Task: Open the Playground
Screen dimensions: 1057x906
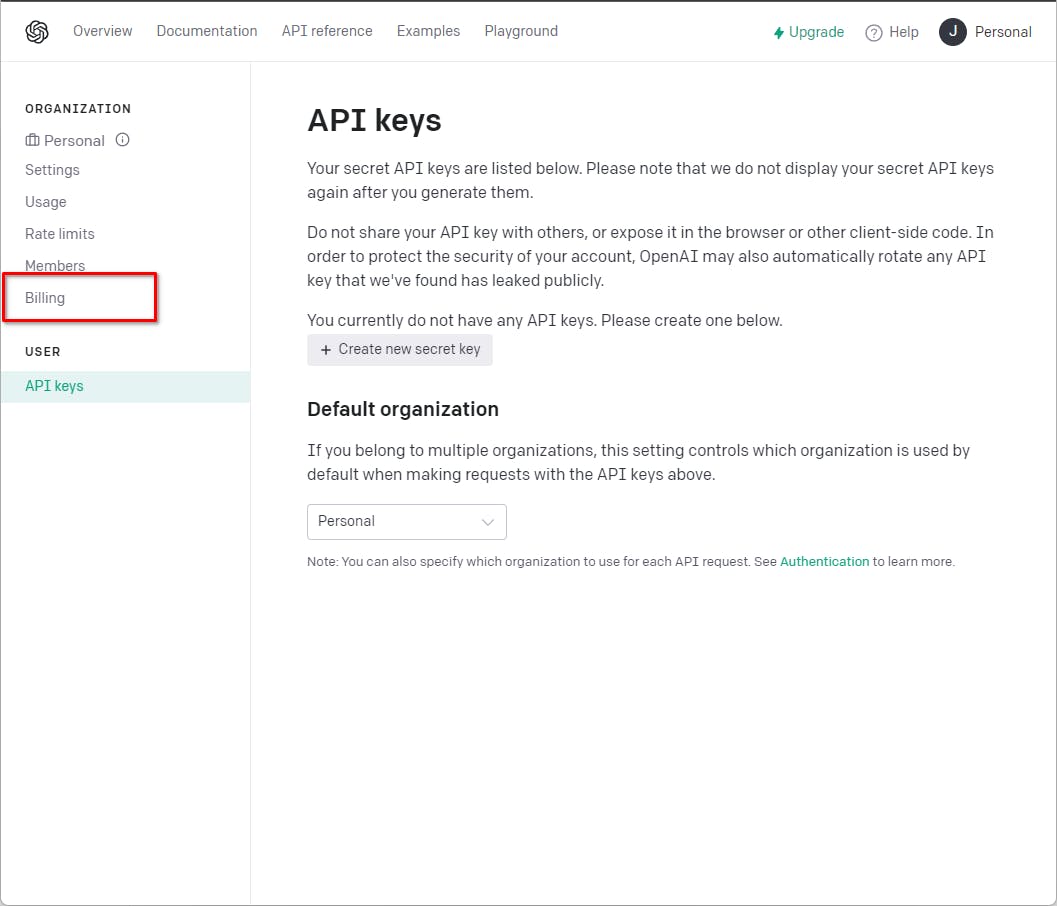Action: click(521, 31)
